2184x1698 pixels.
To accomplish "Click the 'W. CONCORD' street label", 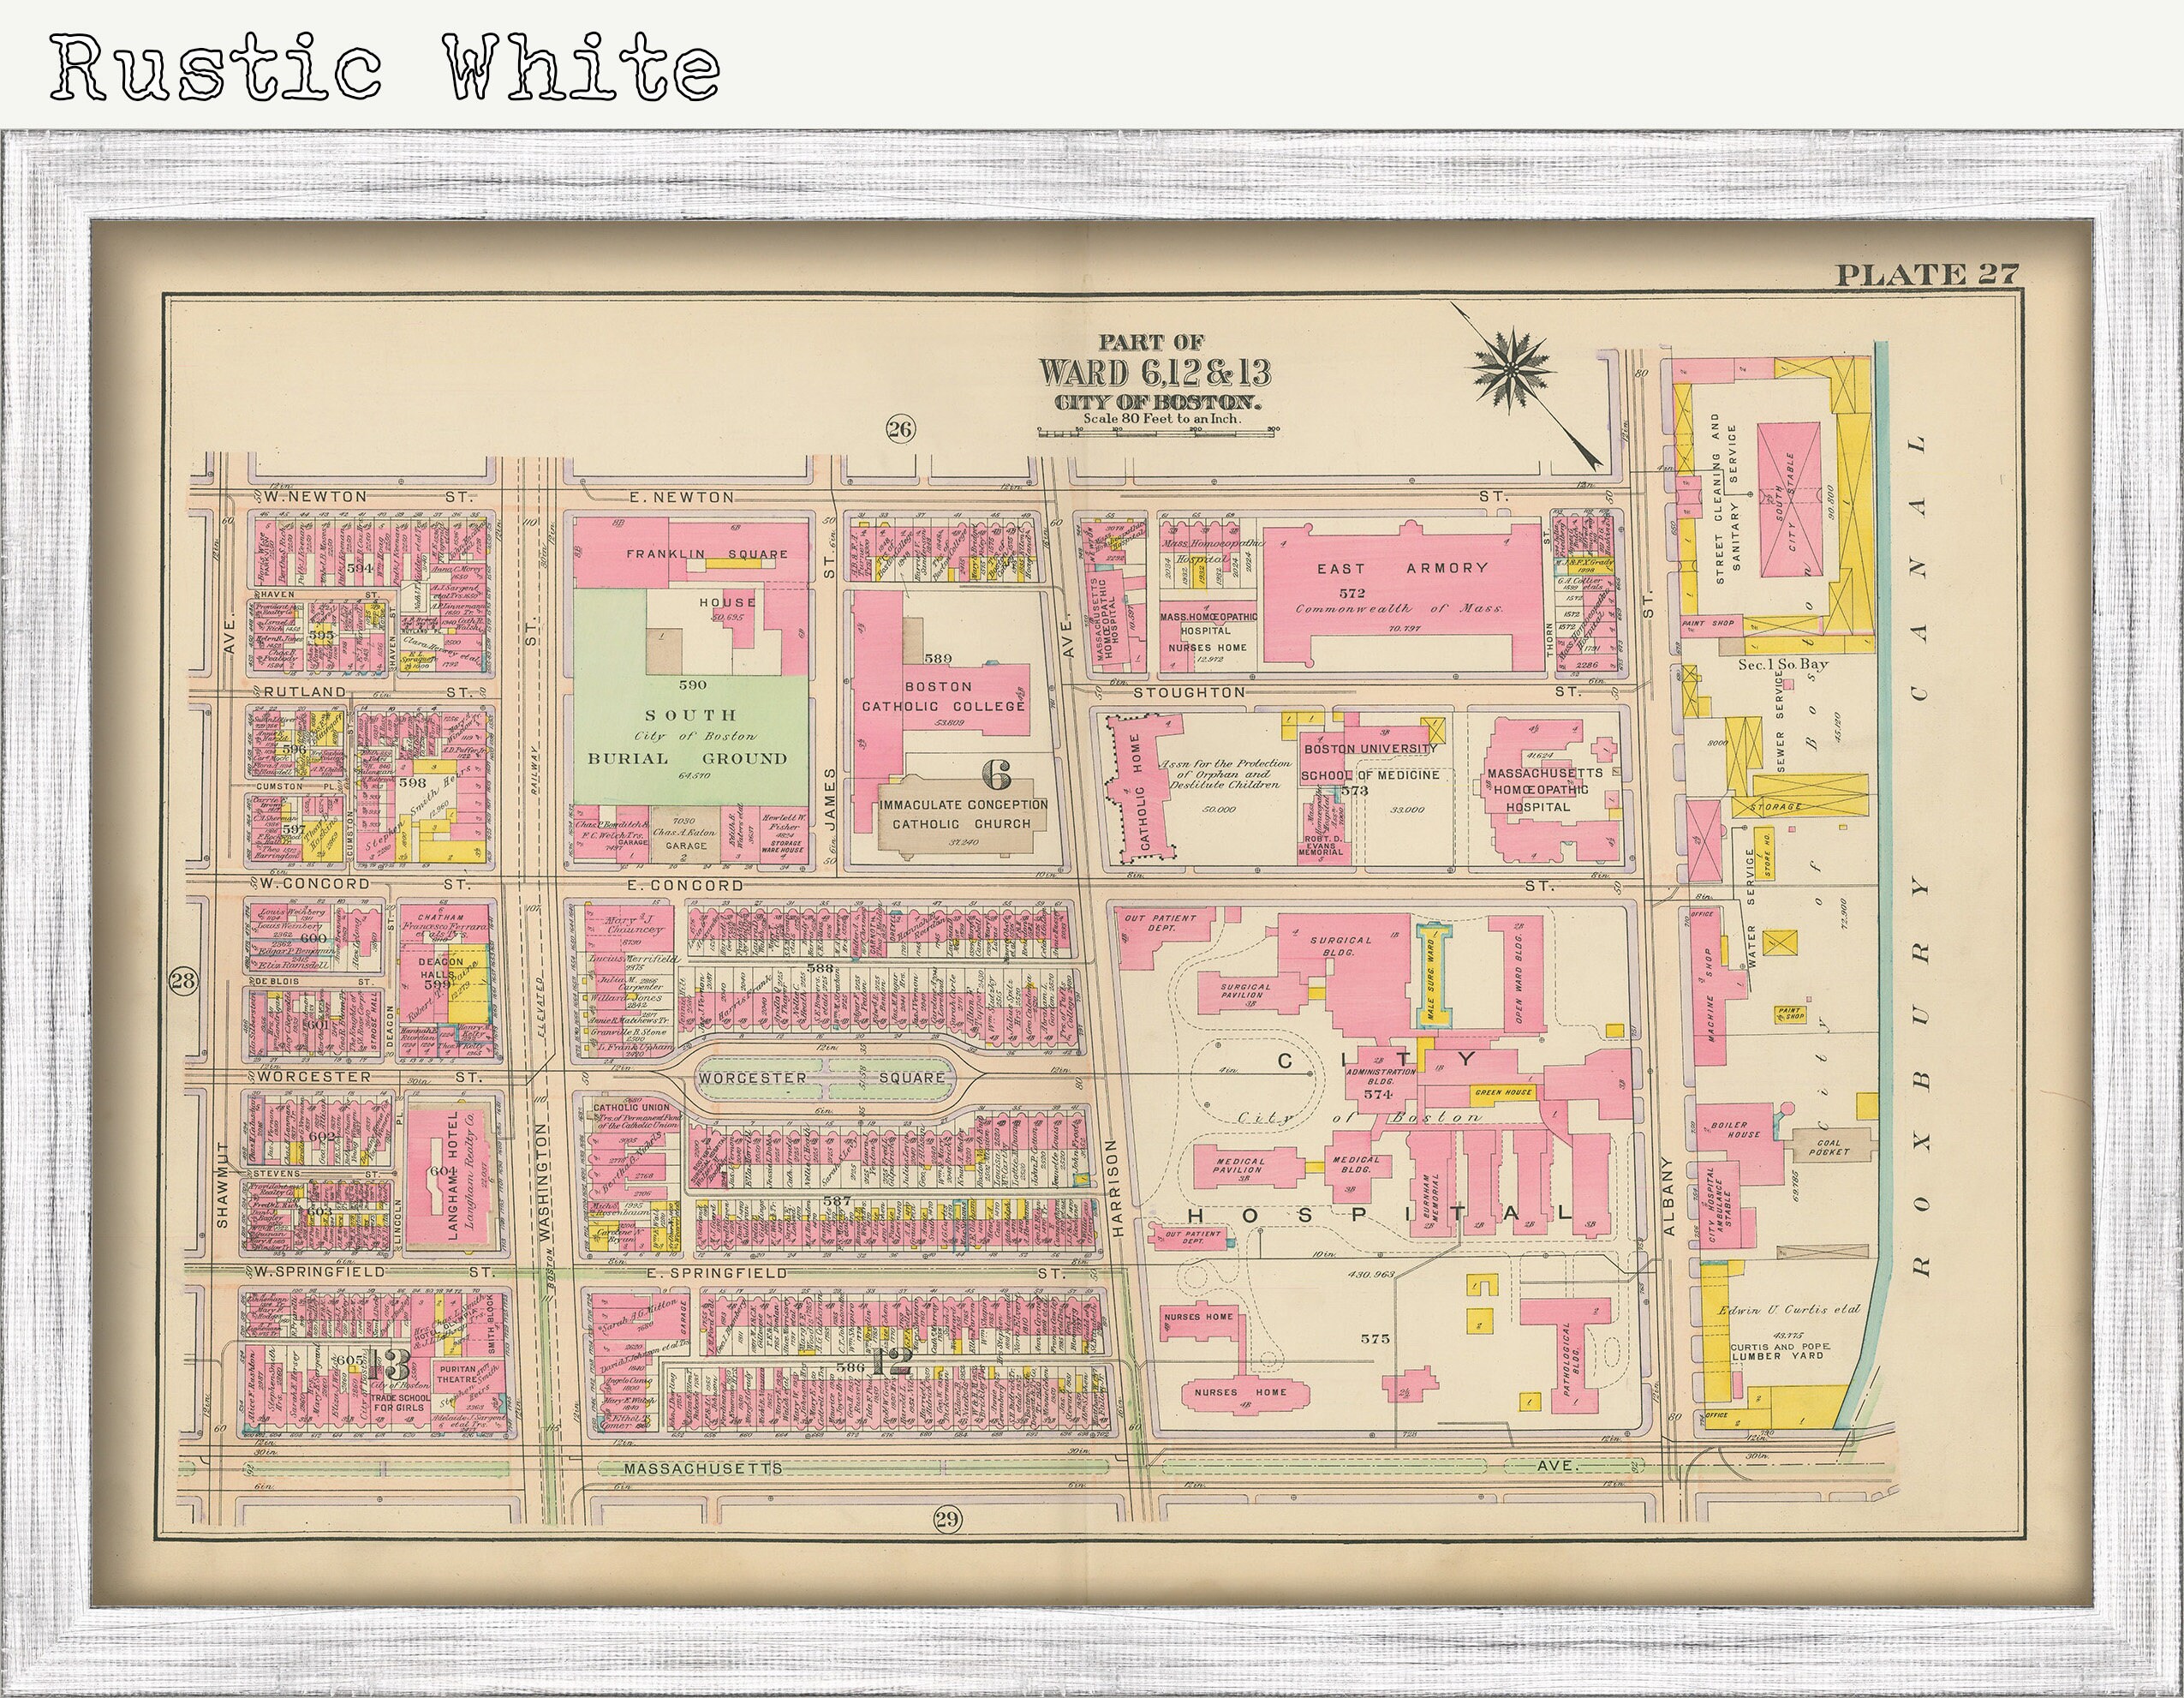I will point(316,884).
